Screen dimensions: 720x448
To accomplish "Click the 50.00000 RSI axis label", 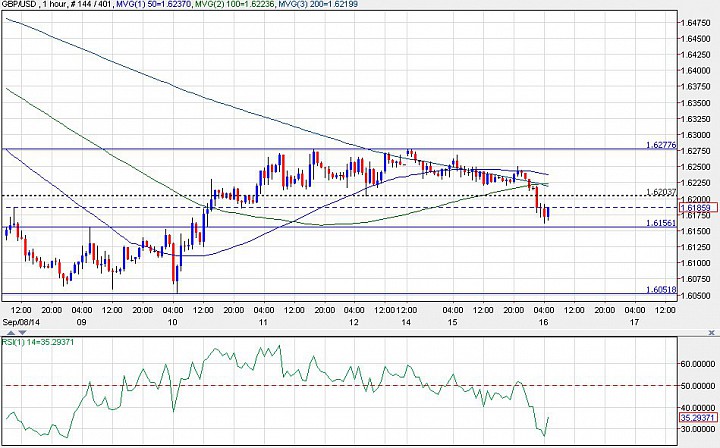I will pos(698,386).
